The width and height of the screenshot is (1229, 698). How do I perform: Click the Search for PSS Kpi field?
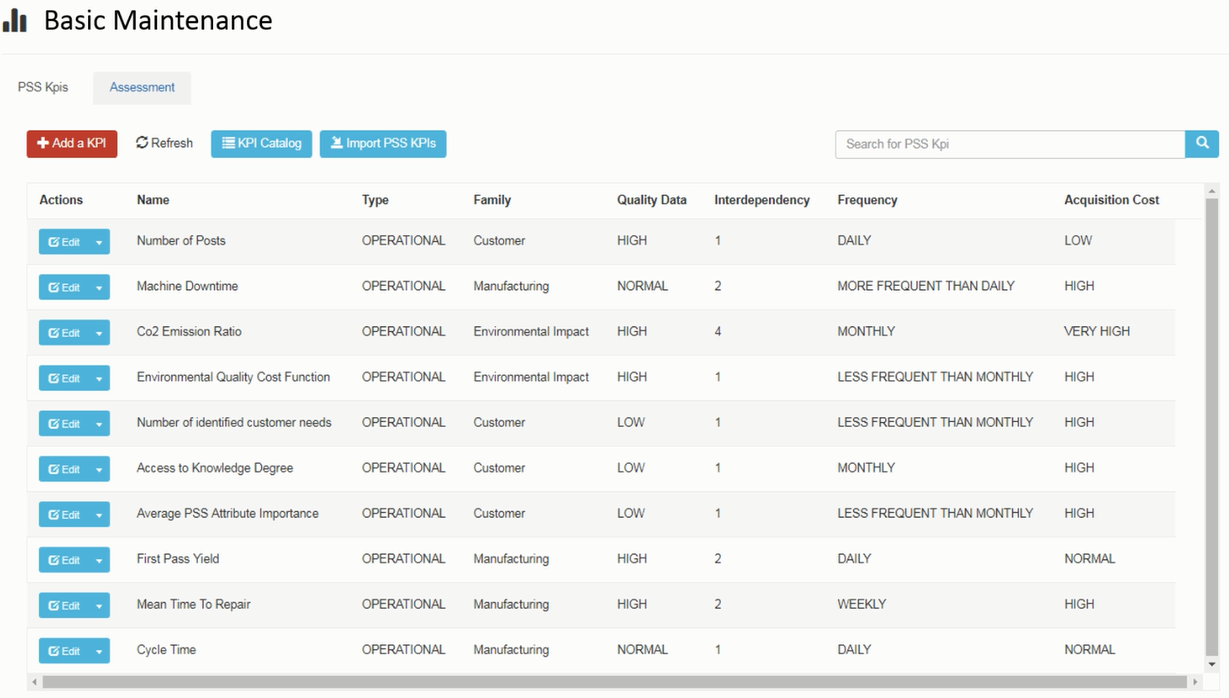coord(1009,144)
